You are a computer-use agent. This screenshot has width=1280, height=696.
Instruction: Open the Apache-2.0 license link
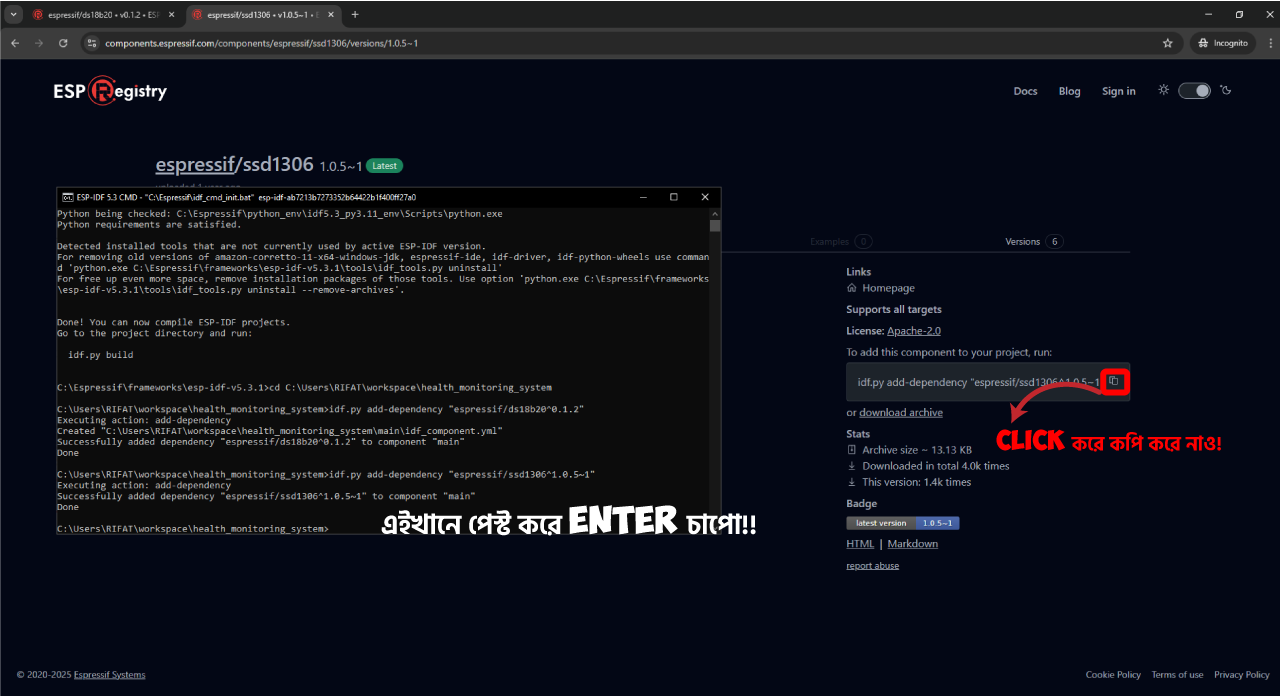pyautogui.click(x=914, y=331)
